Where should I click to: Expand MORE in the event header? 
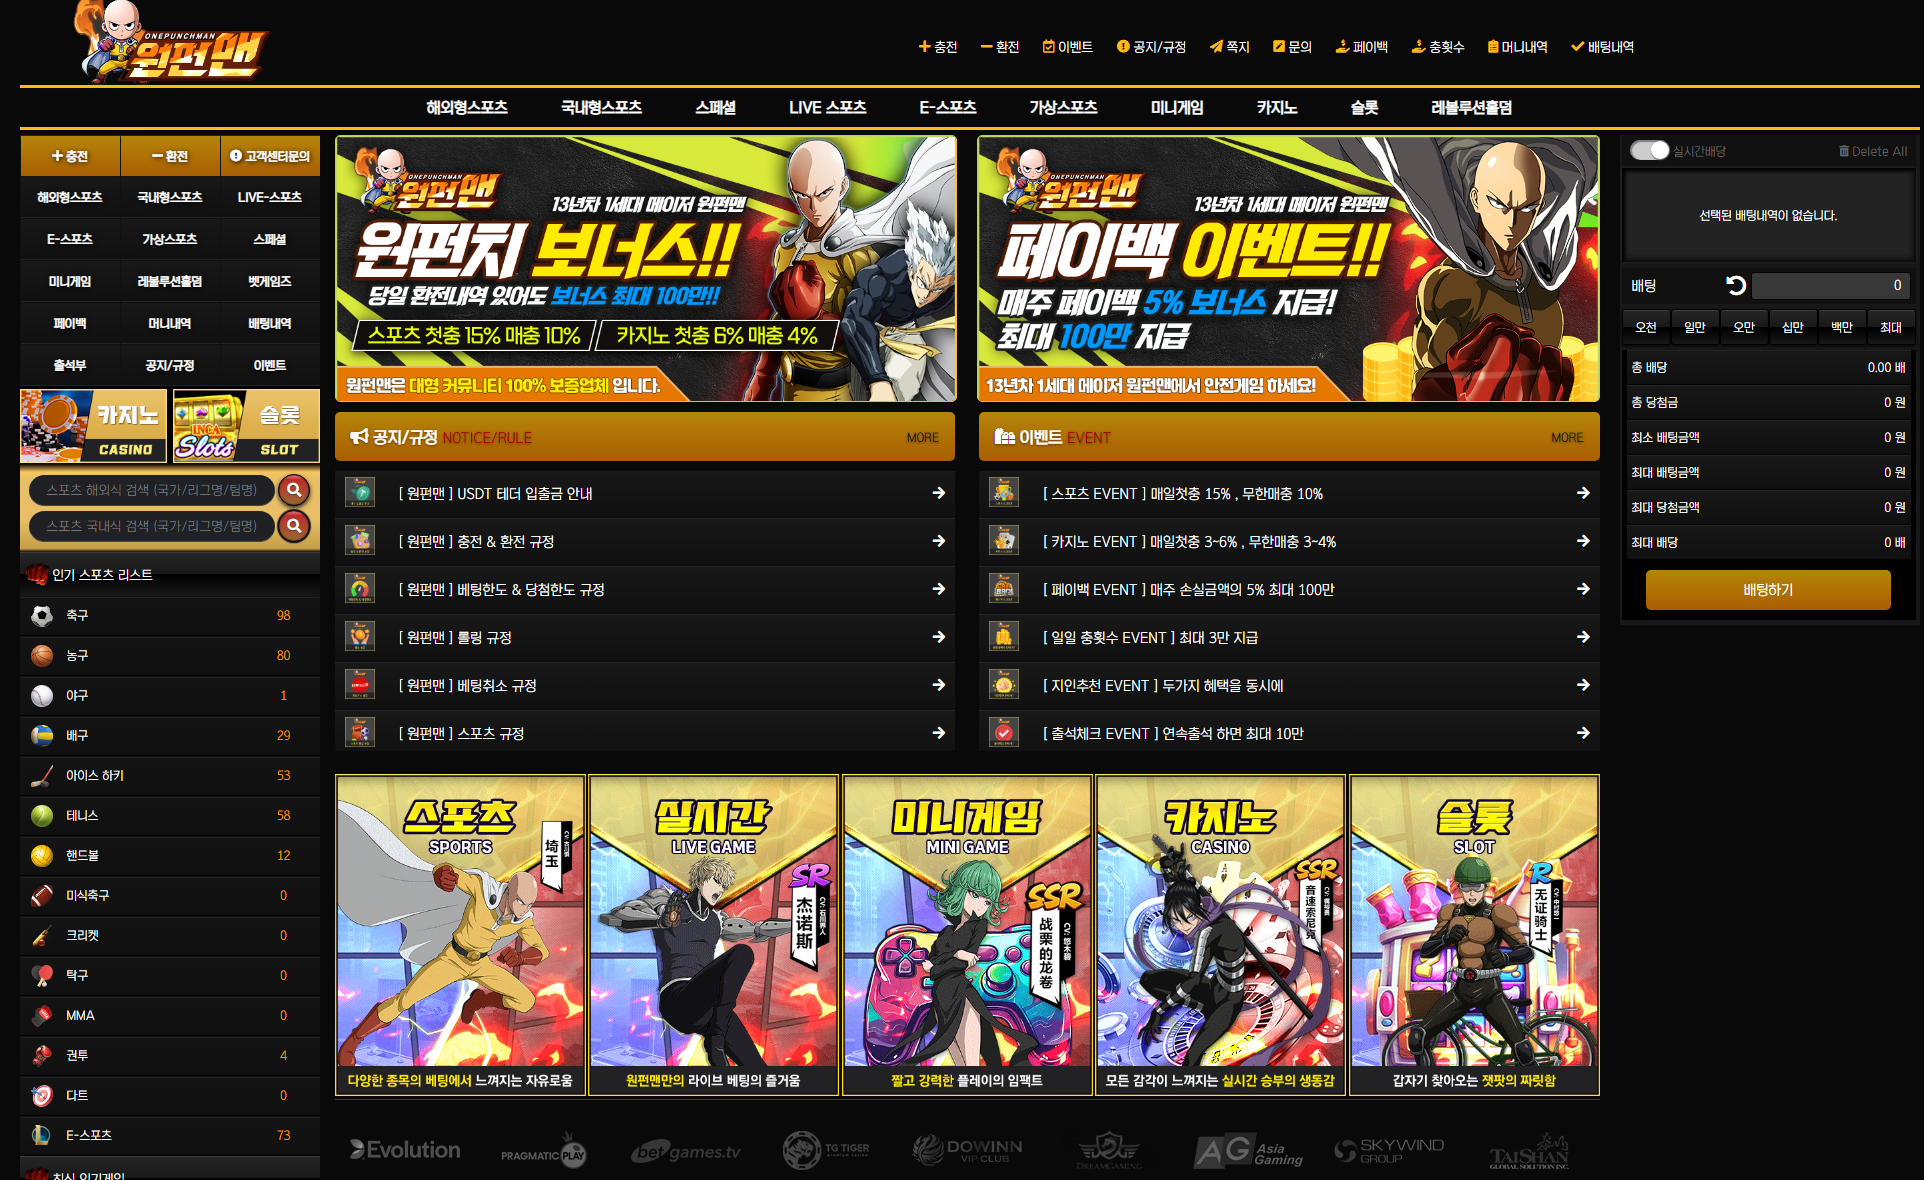[1566, 438]
